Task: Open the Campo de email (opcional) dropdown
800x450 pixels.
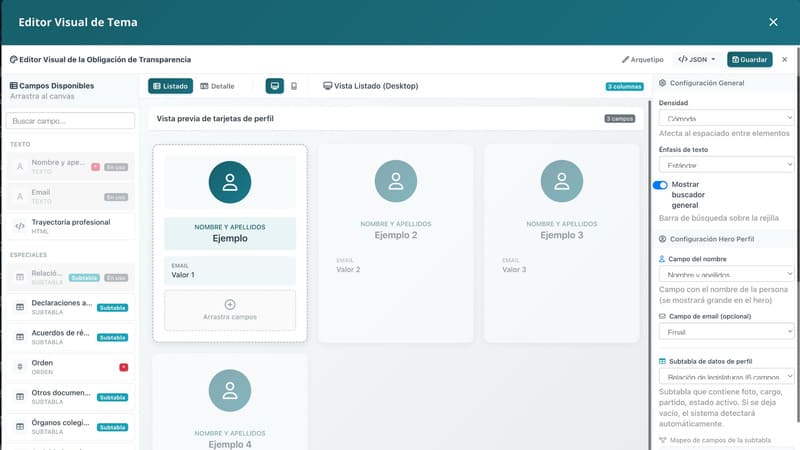Action: (x=726, y=332)
